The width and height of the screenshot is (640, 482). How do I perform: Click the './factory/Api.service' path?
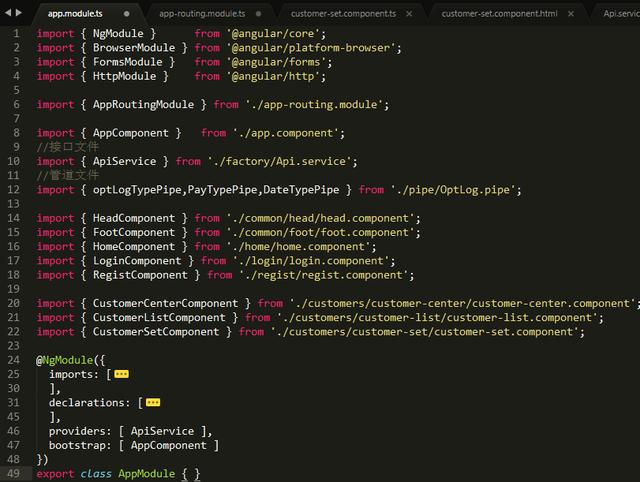[x=280, y=161]
